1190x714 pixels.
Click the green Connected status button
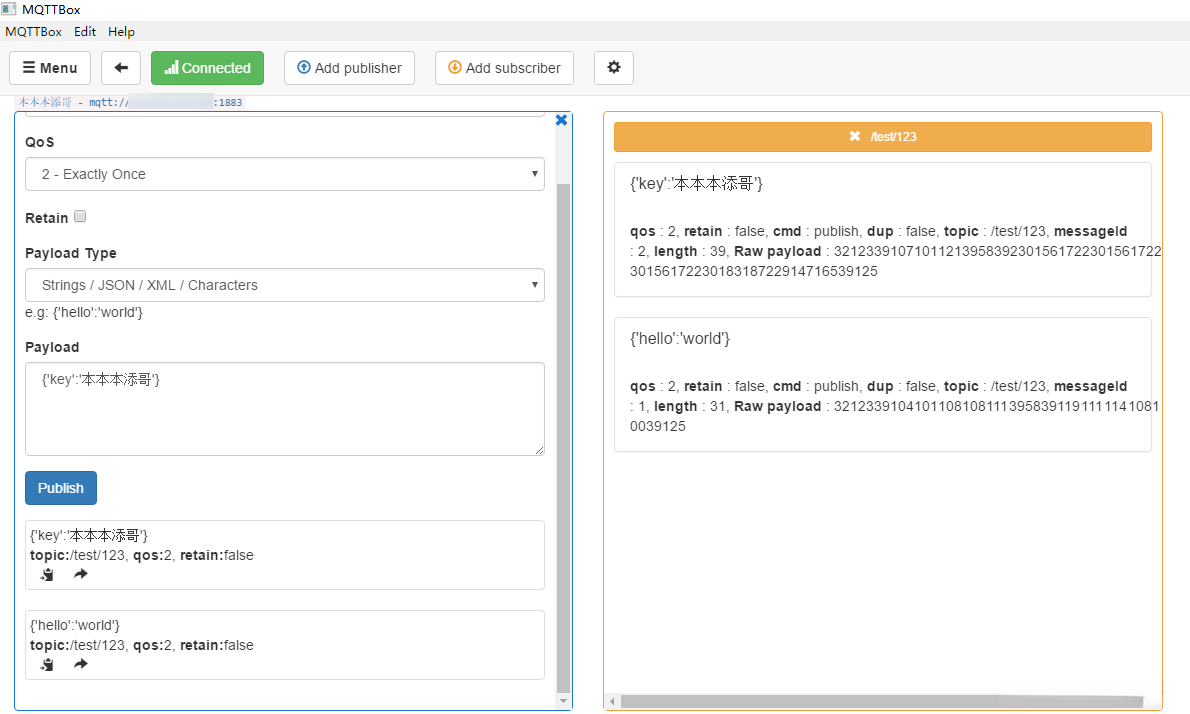tap(207, 68)
